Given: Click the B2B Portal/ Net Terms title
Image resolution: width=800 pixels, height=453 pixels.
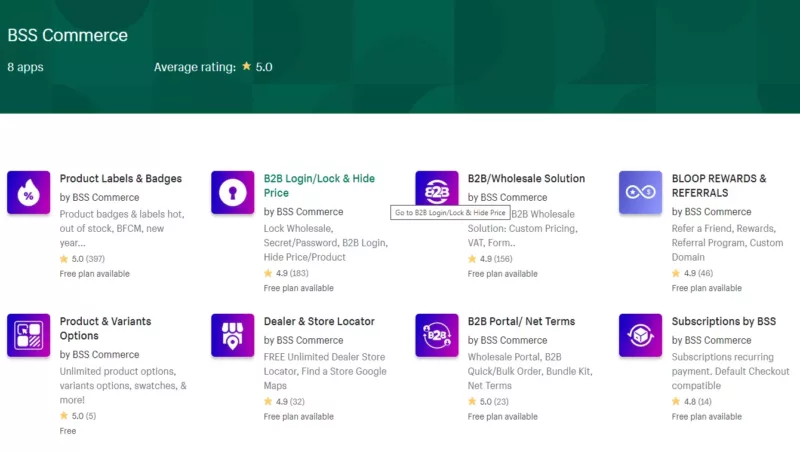Looking at the screenshot, I should pyautogui.click(x=521, y=321).
